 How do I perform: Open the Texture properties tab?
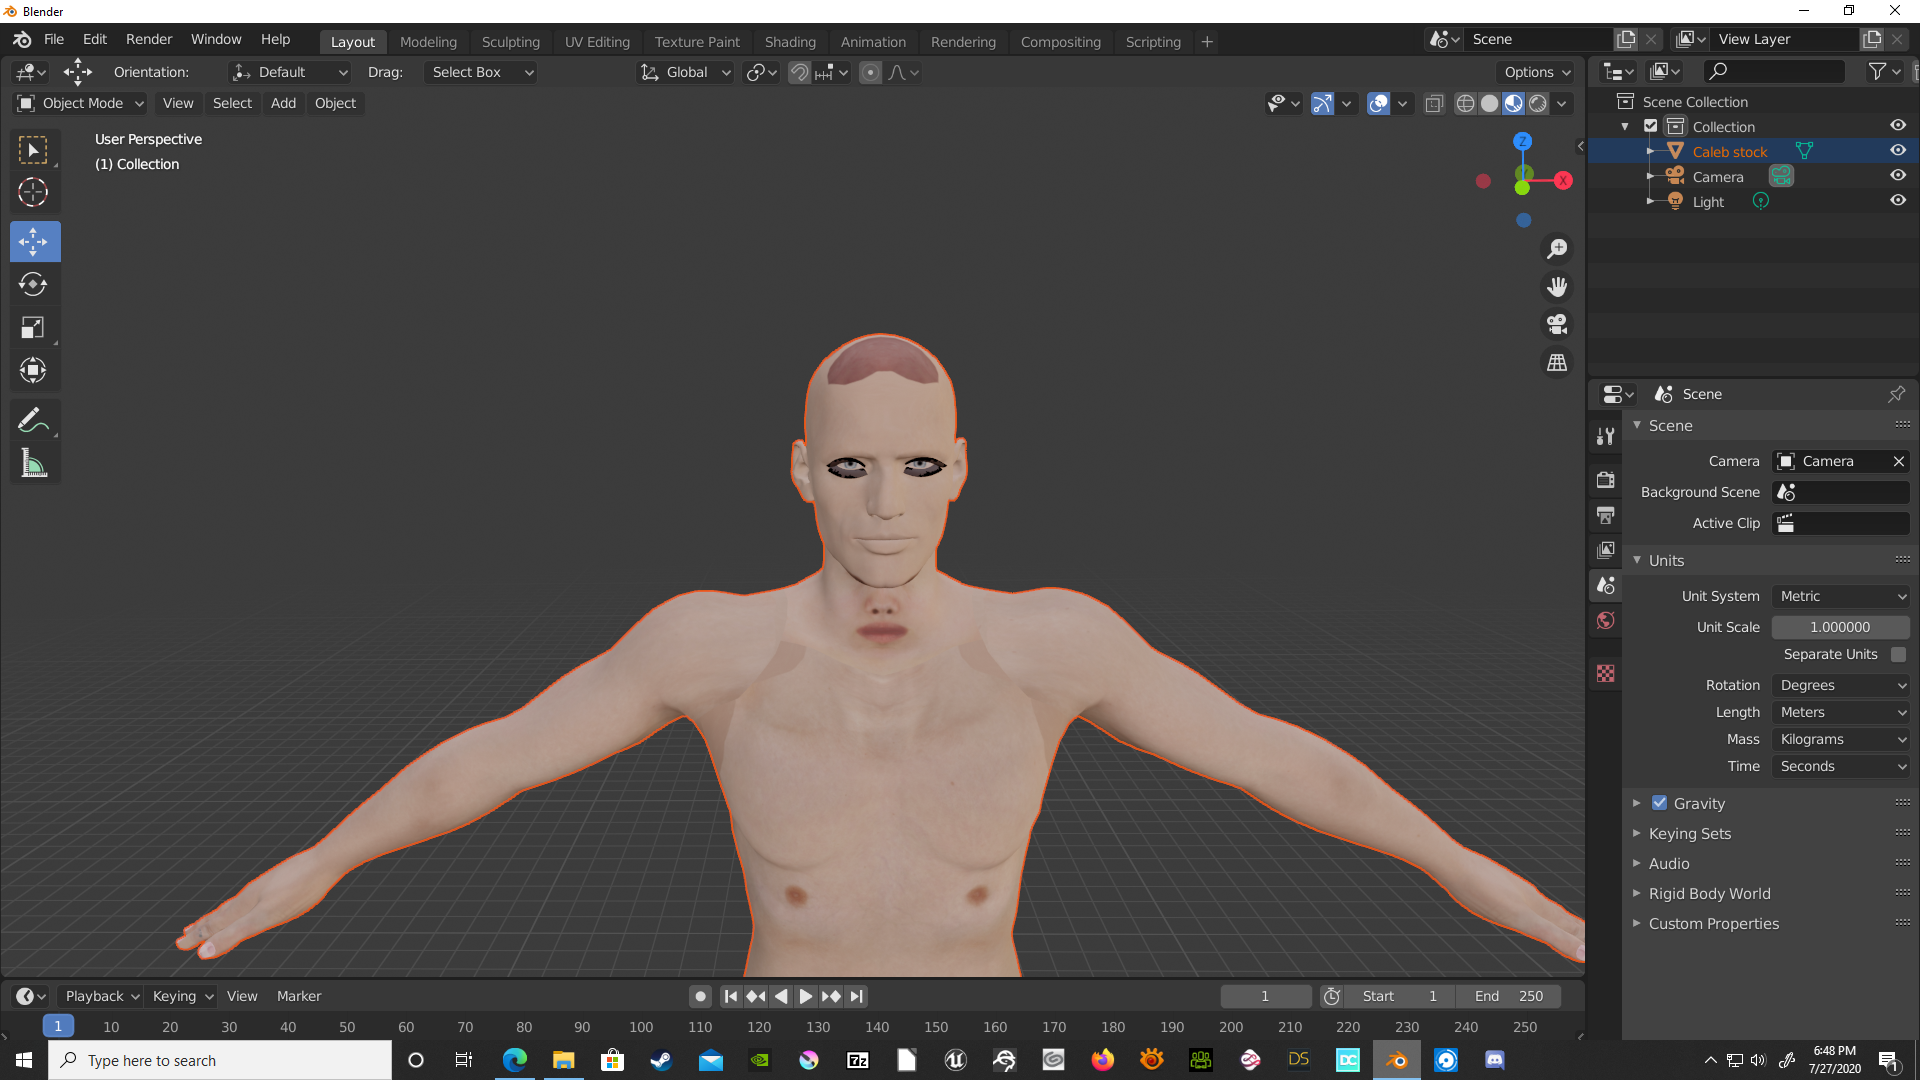pos(1606,673)
